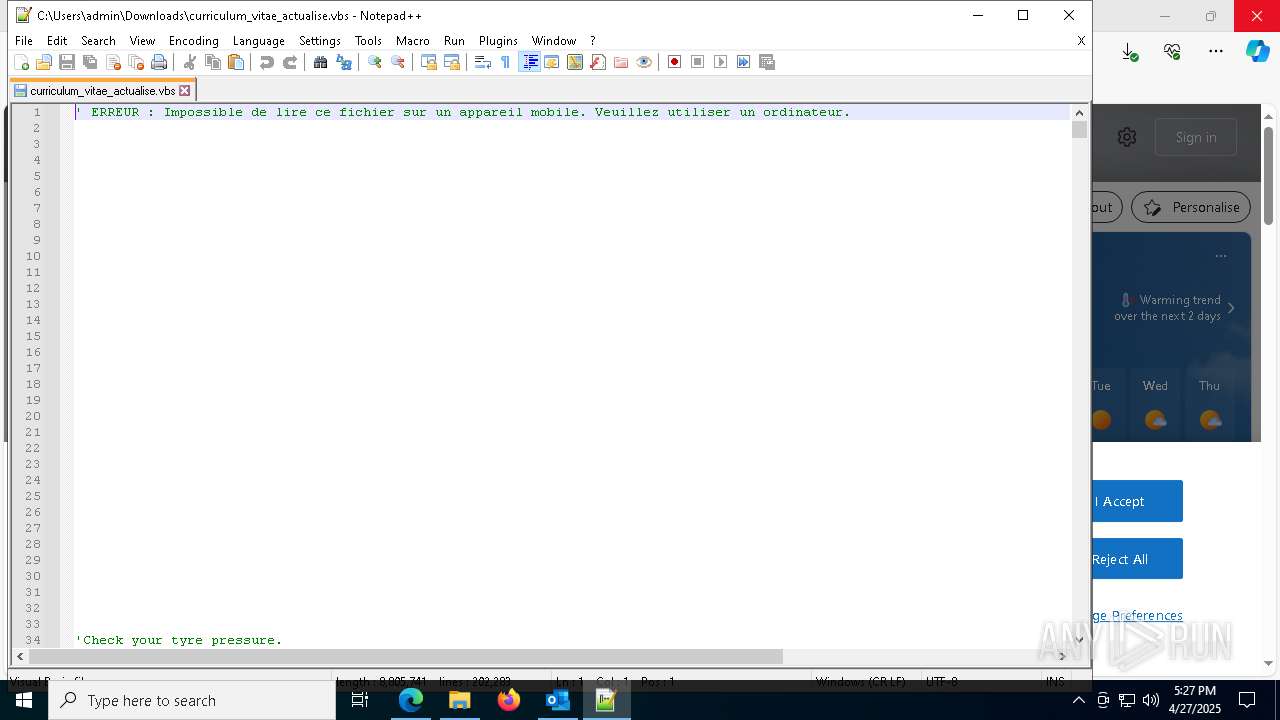
Task: Toggle the Indent Guide icon
Action: pos(530,62)
